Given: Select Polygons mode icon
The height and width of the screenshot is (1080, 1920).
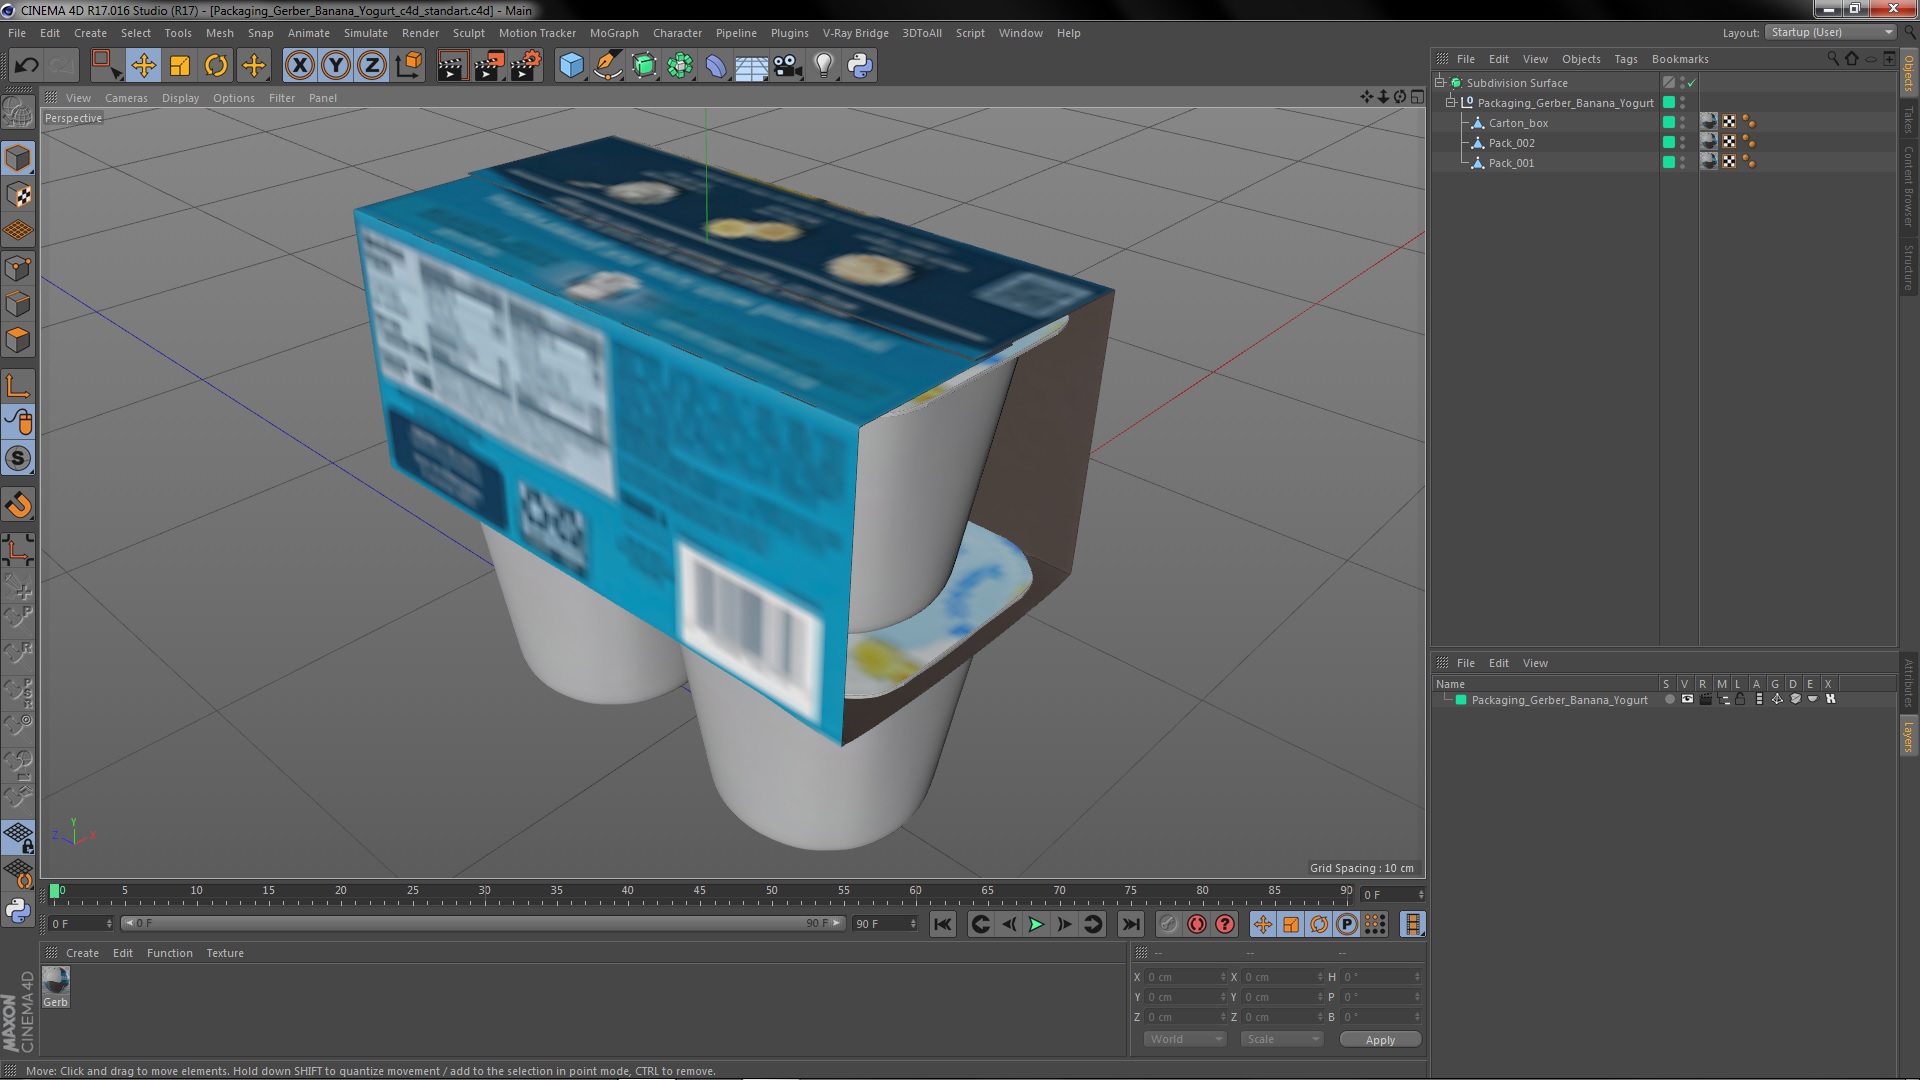Looking at the screenshot, I should pyautogui.click(x=18, y=341).
